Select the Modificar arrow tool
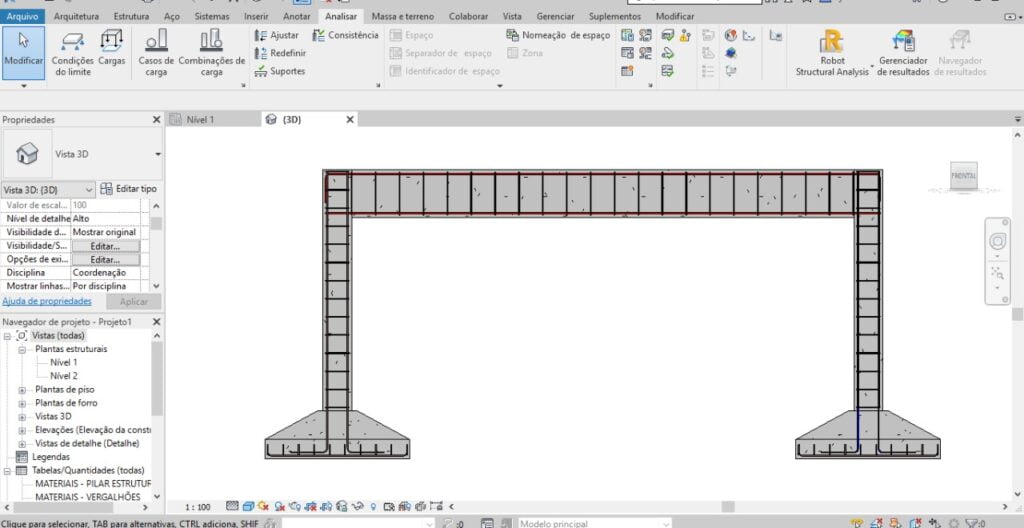This screenshot has width=1024, height=528. [24, 52]
